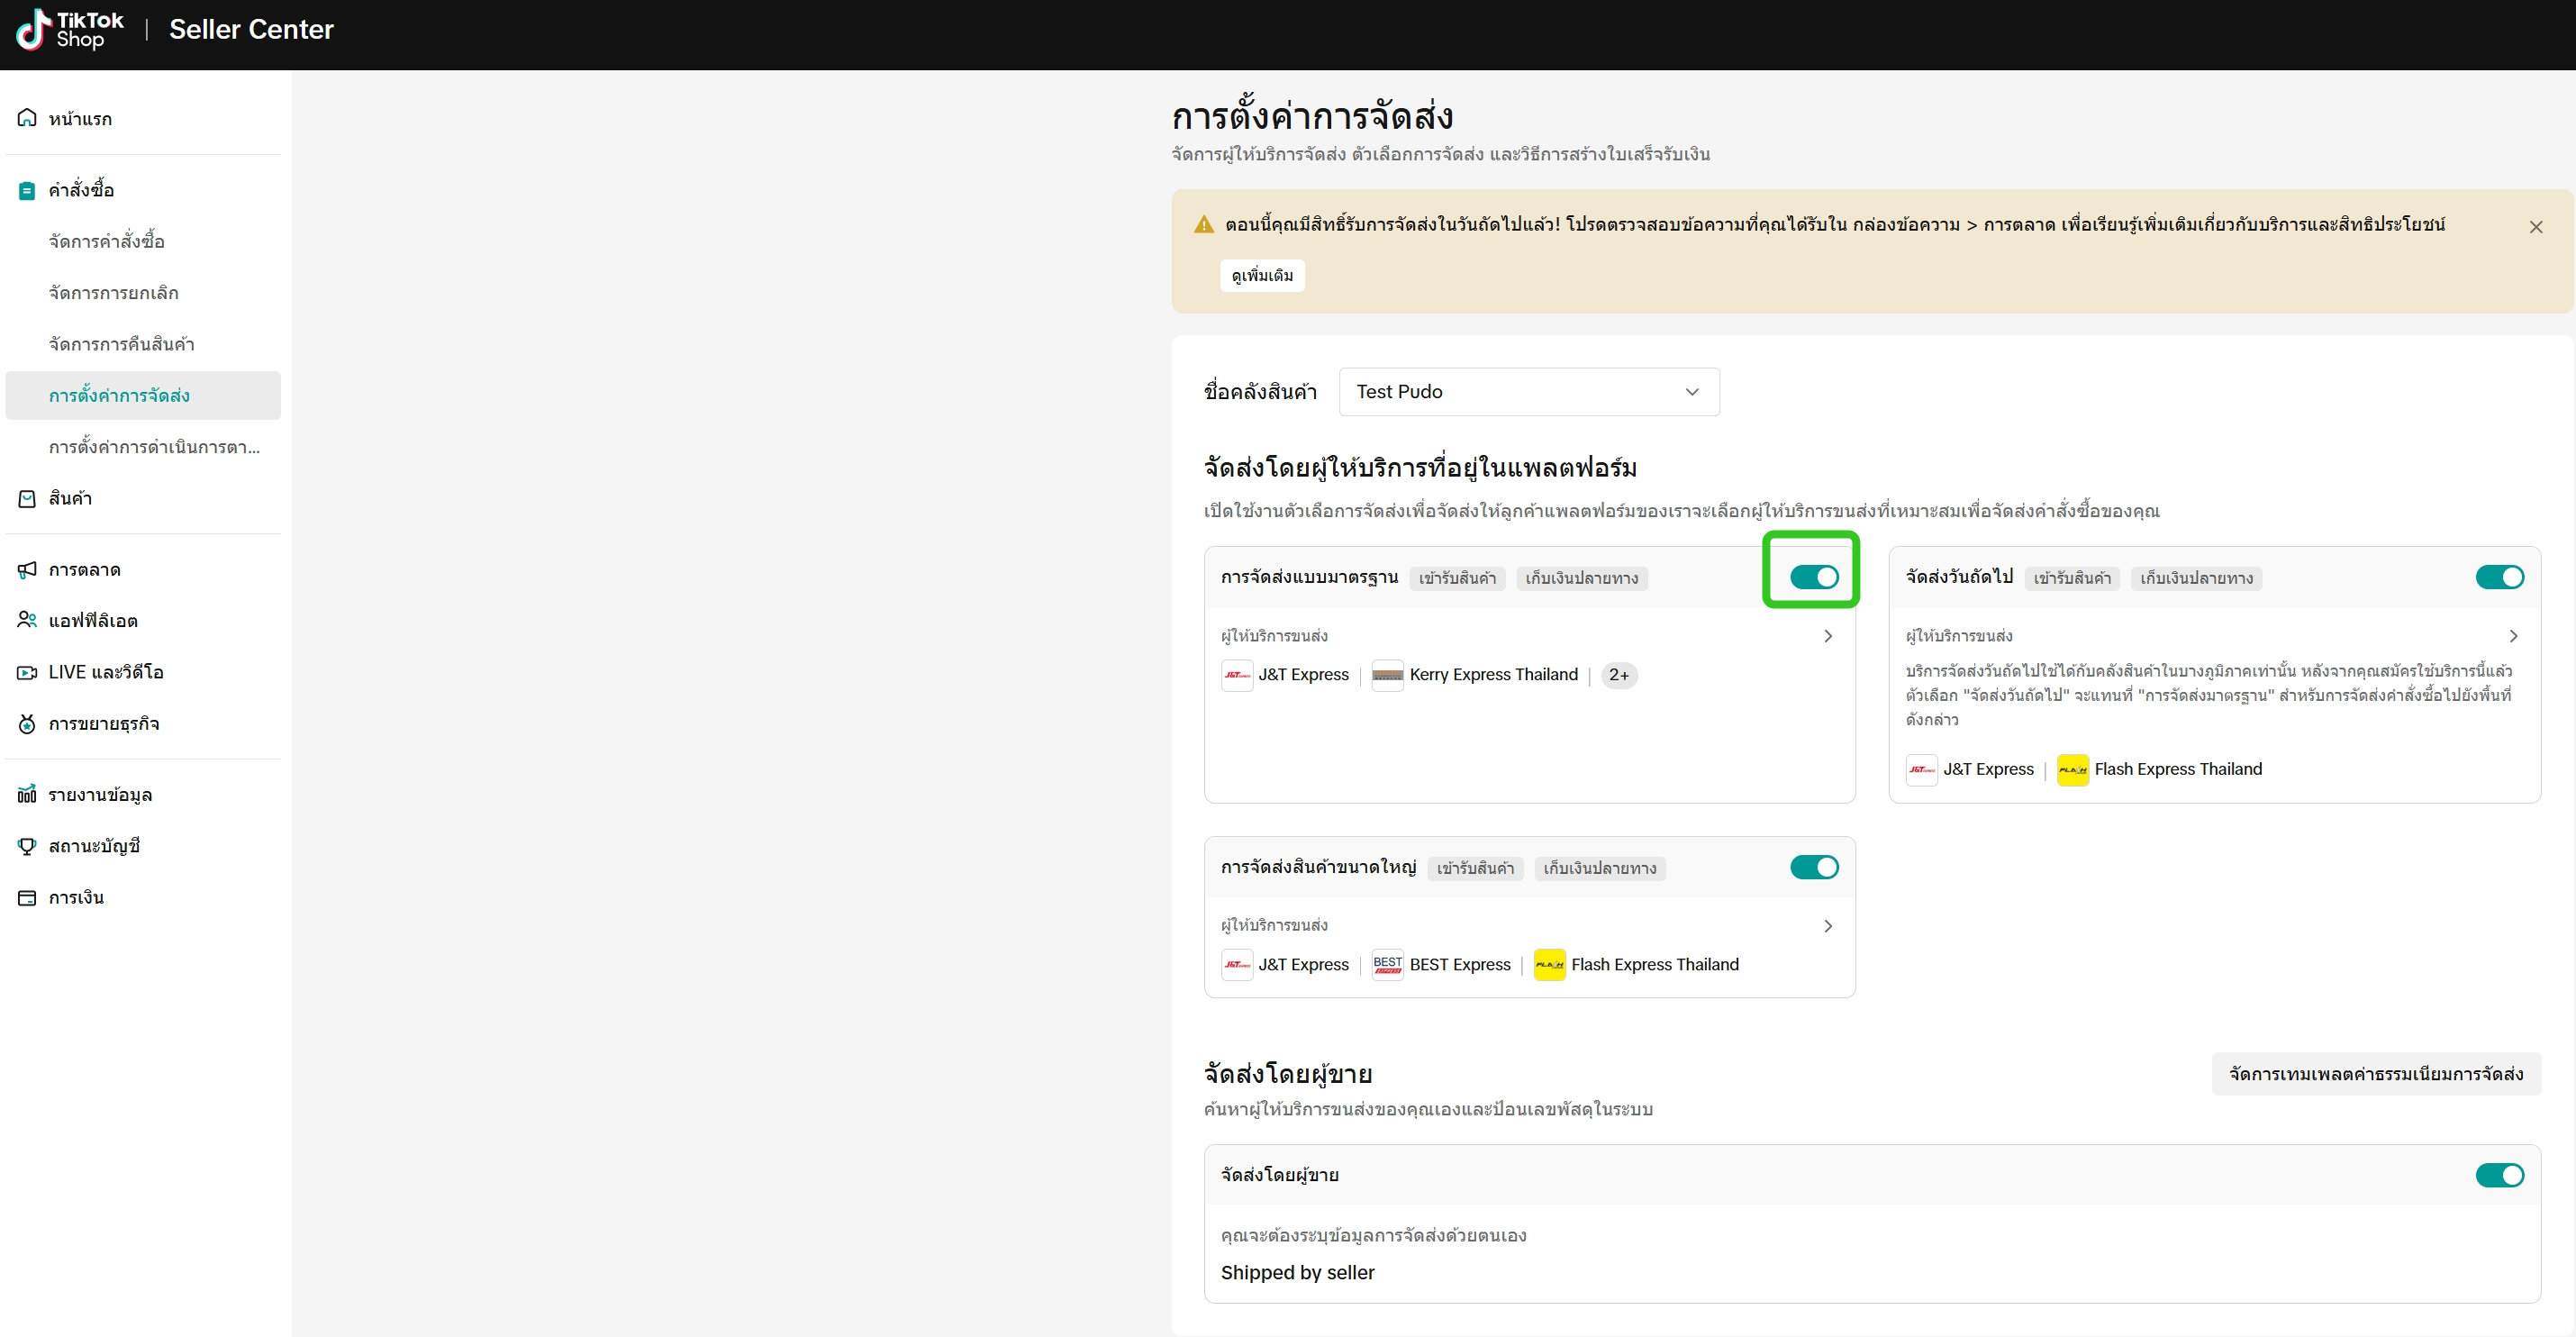The height and width of the screenshot is (1337, 2576).
Task: Open จัดการคำสั่งซื้อ in sidebar
Action: [x=107, y=241]
